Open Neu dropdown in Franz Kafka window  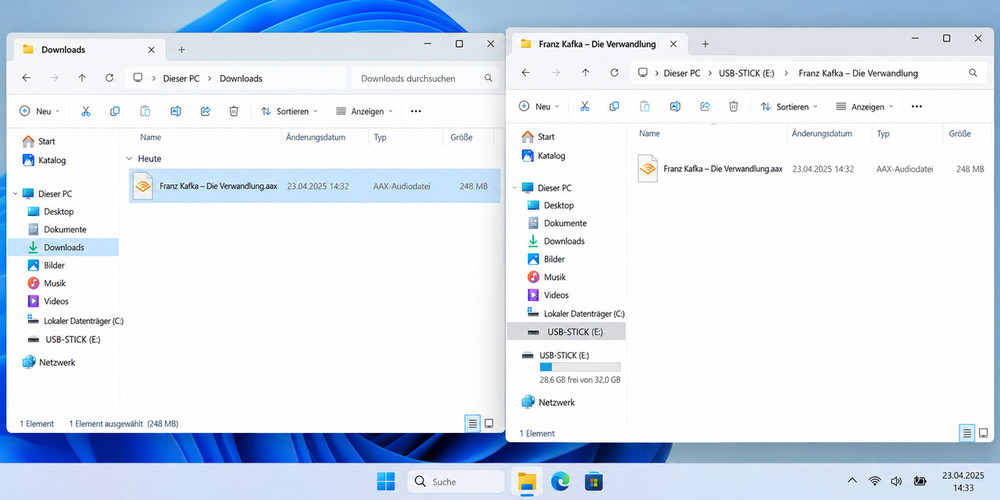539,107
